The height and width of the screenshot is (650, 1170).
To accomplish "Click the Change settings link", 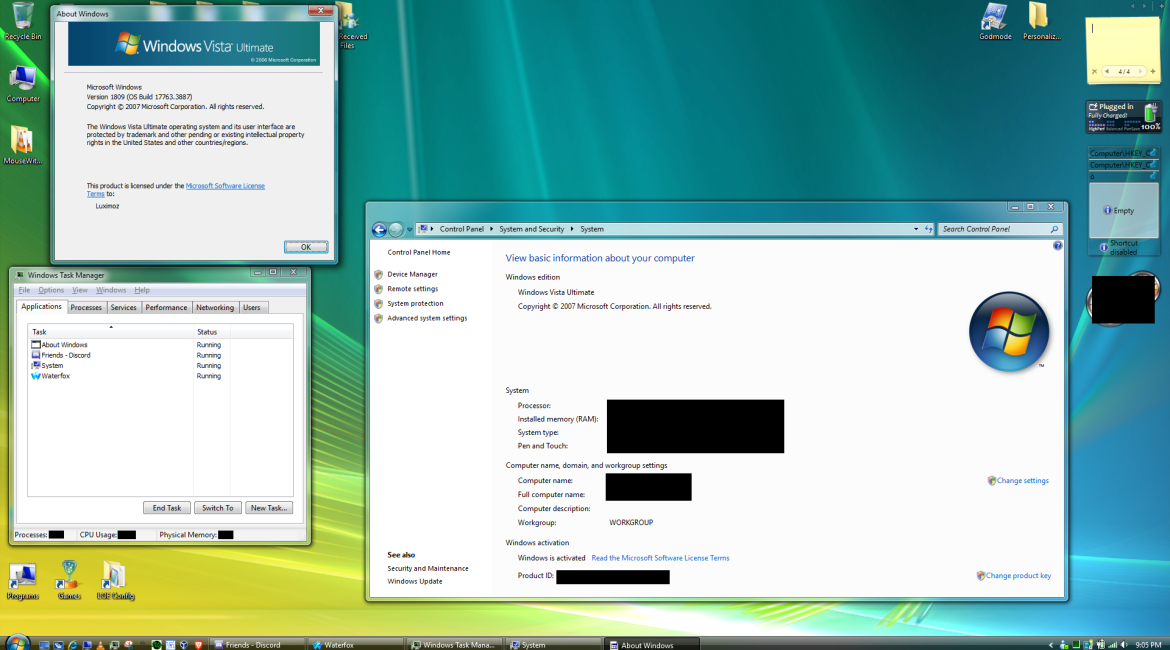I will coord(1022,481).
